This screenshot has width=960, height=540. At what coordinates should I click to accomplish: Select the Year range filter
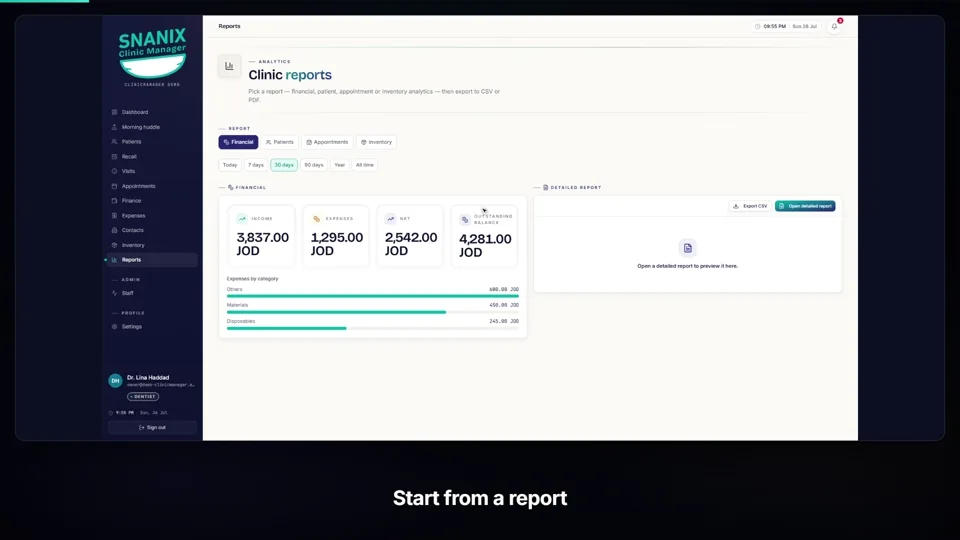[340, 165]
